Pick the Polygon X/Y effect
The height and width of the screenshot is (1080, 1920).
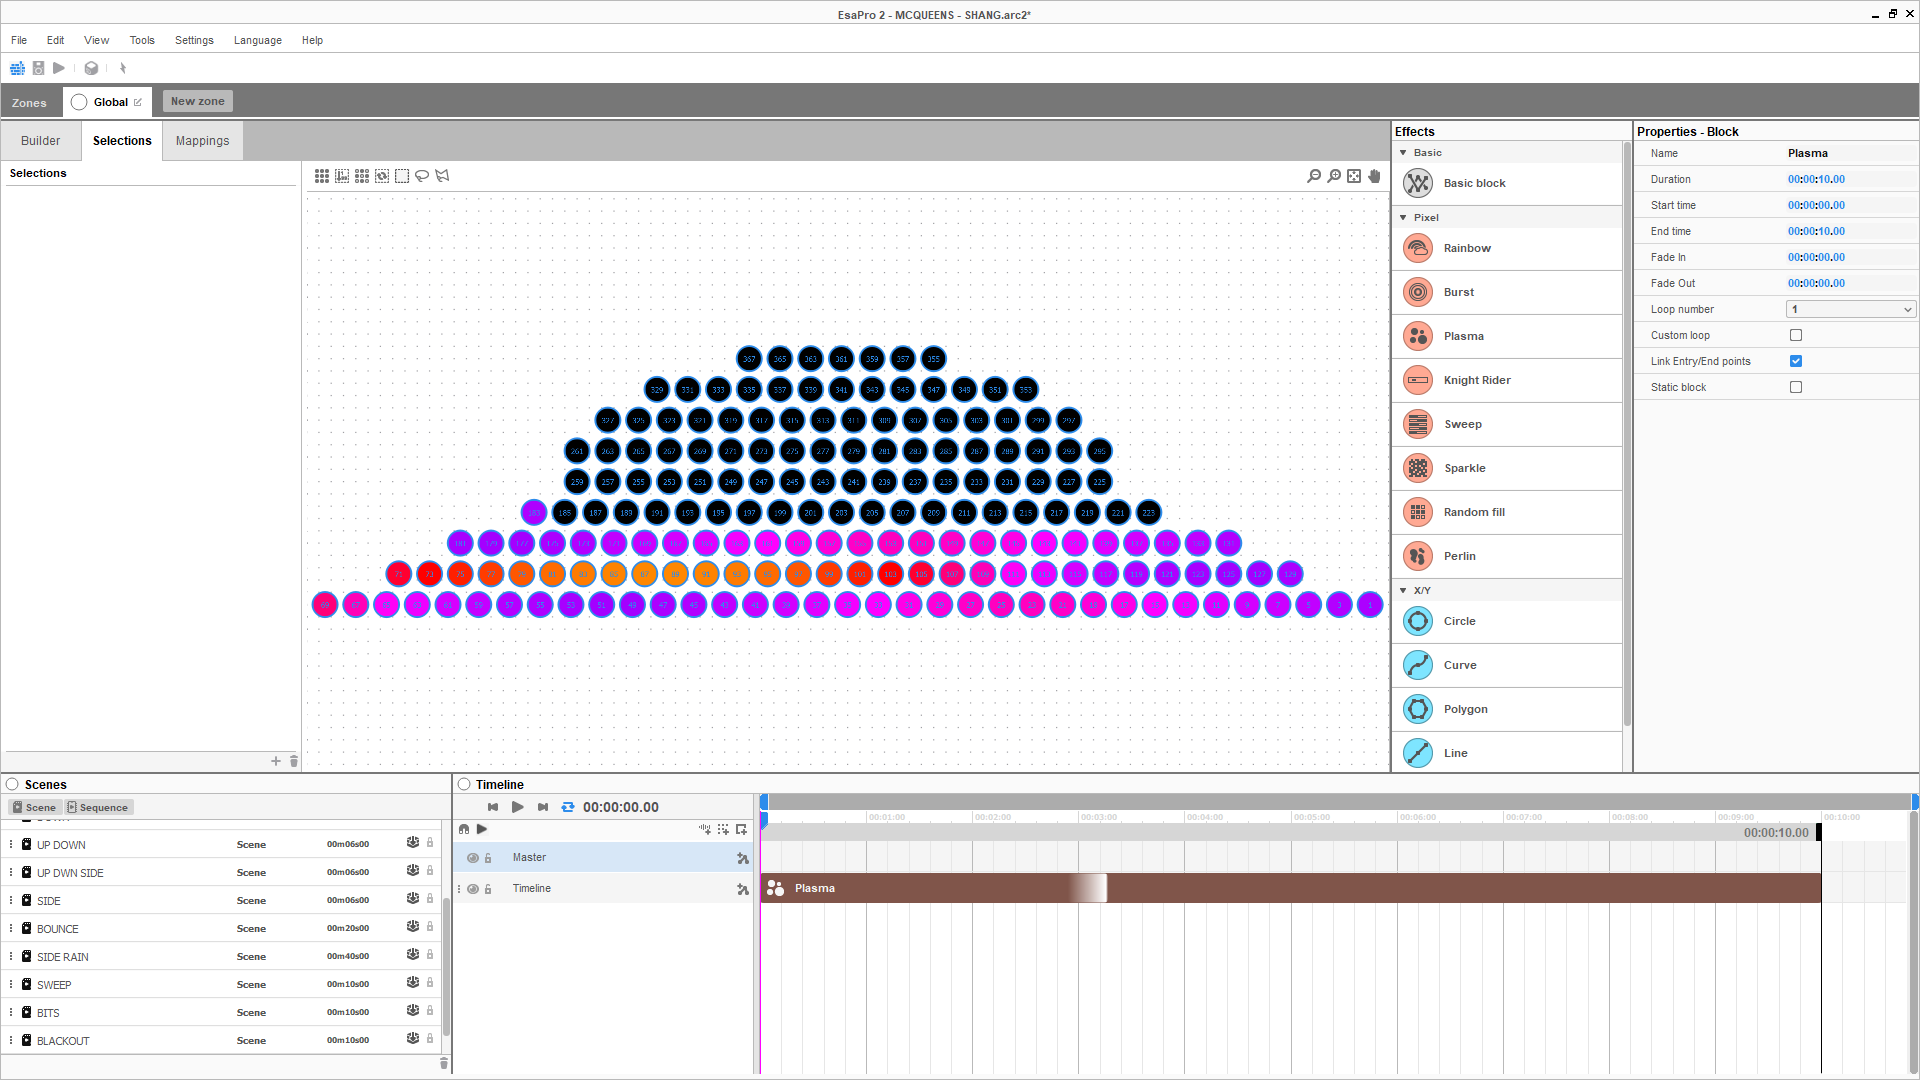[1506, 710]
